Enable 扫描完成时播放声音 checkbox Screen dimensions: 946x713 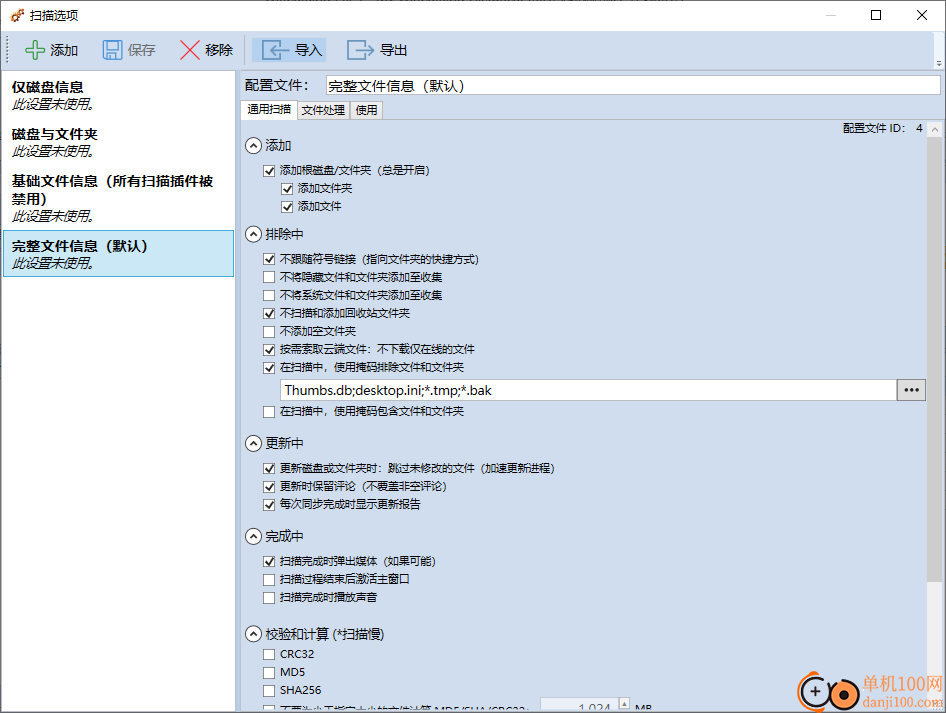click(x=269, y=598)
